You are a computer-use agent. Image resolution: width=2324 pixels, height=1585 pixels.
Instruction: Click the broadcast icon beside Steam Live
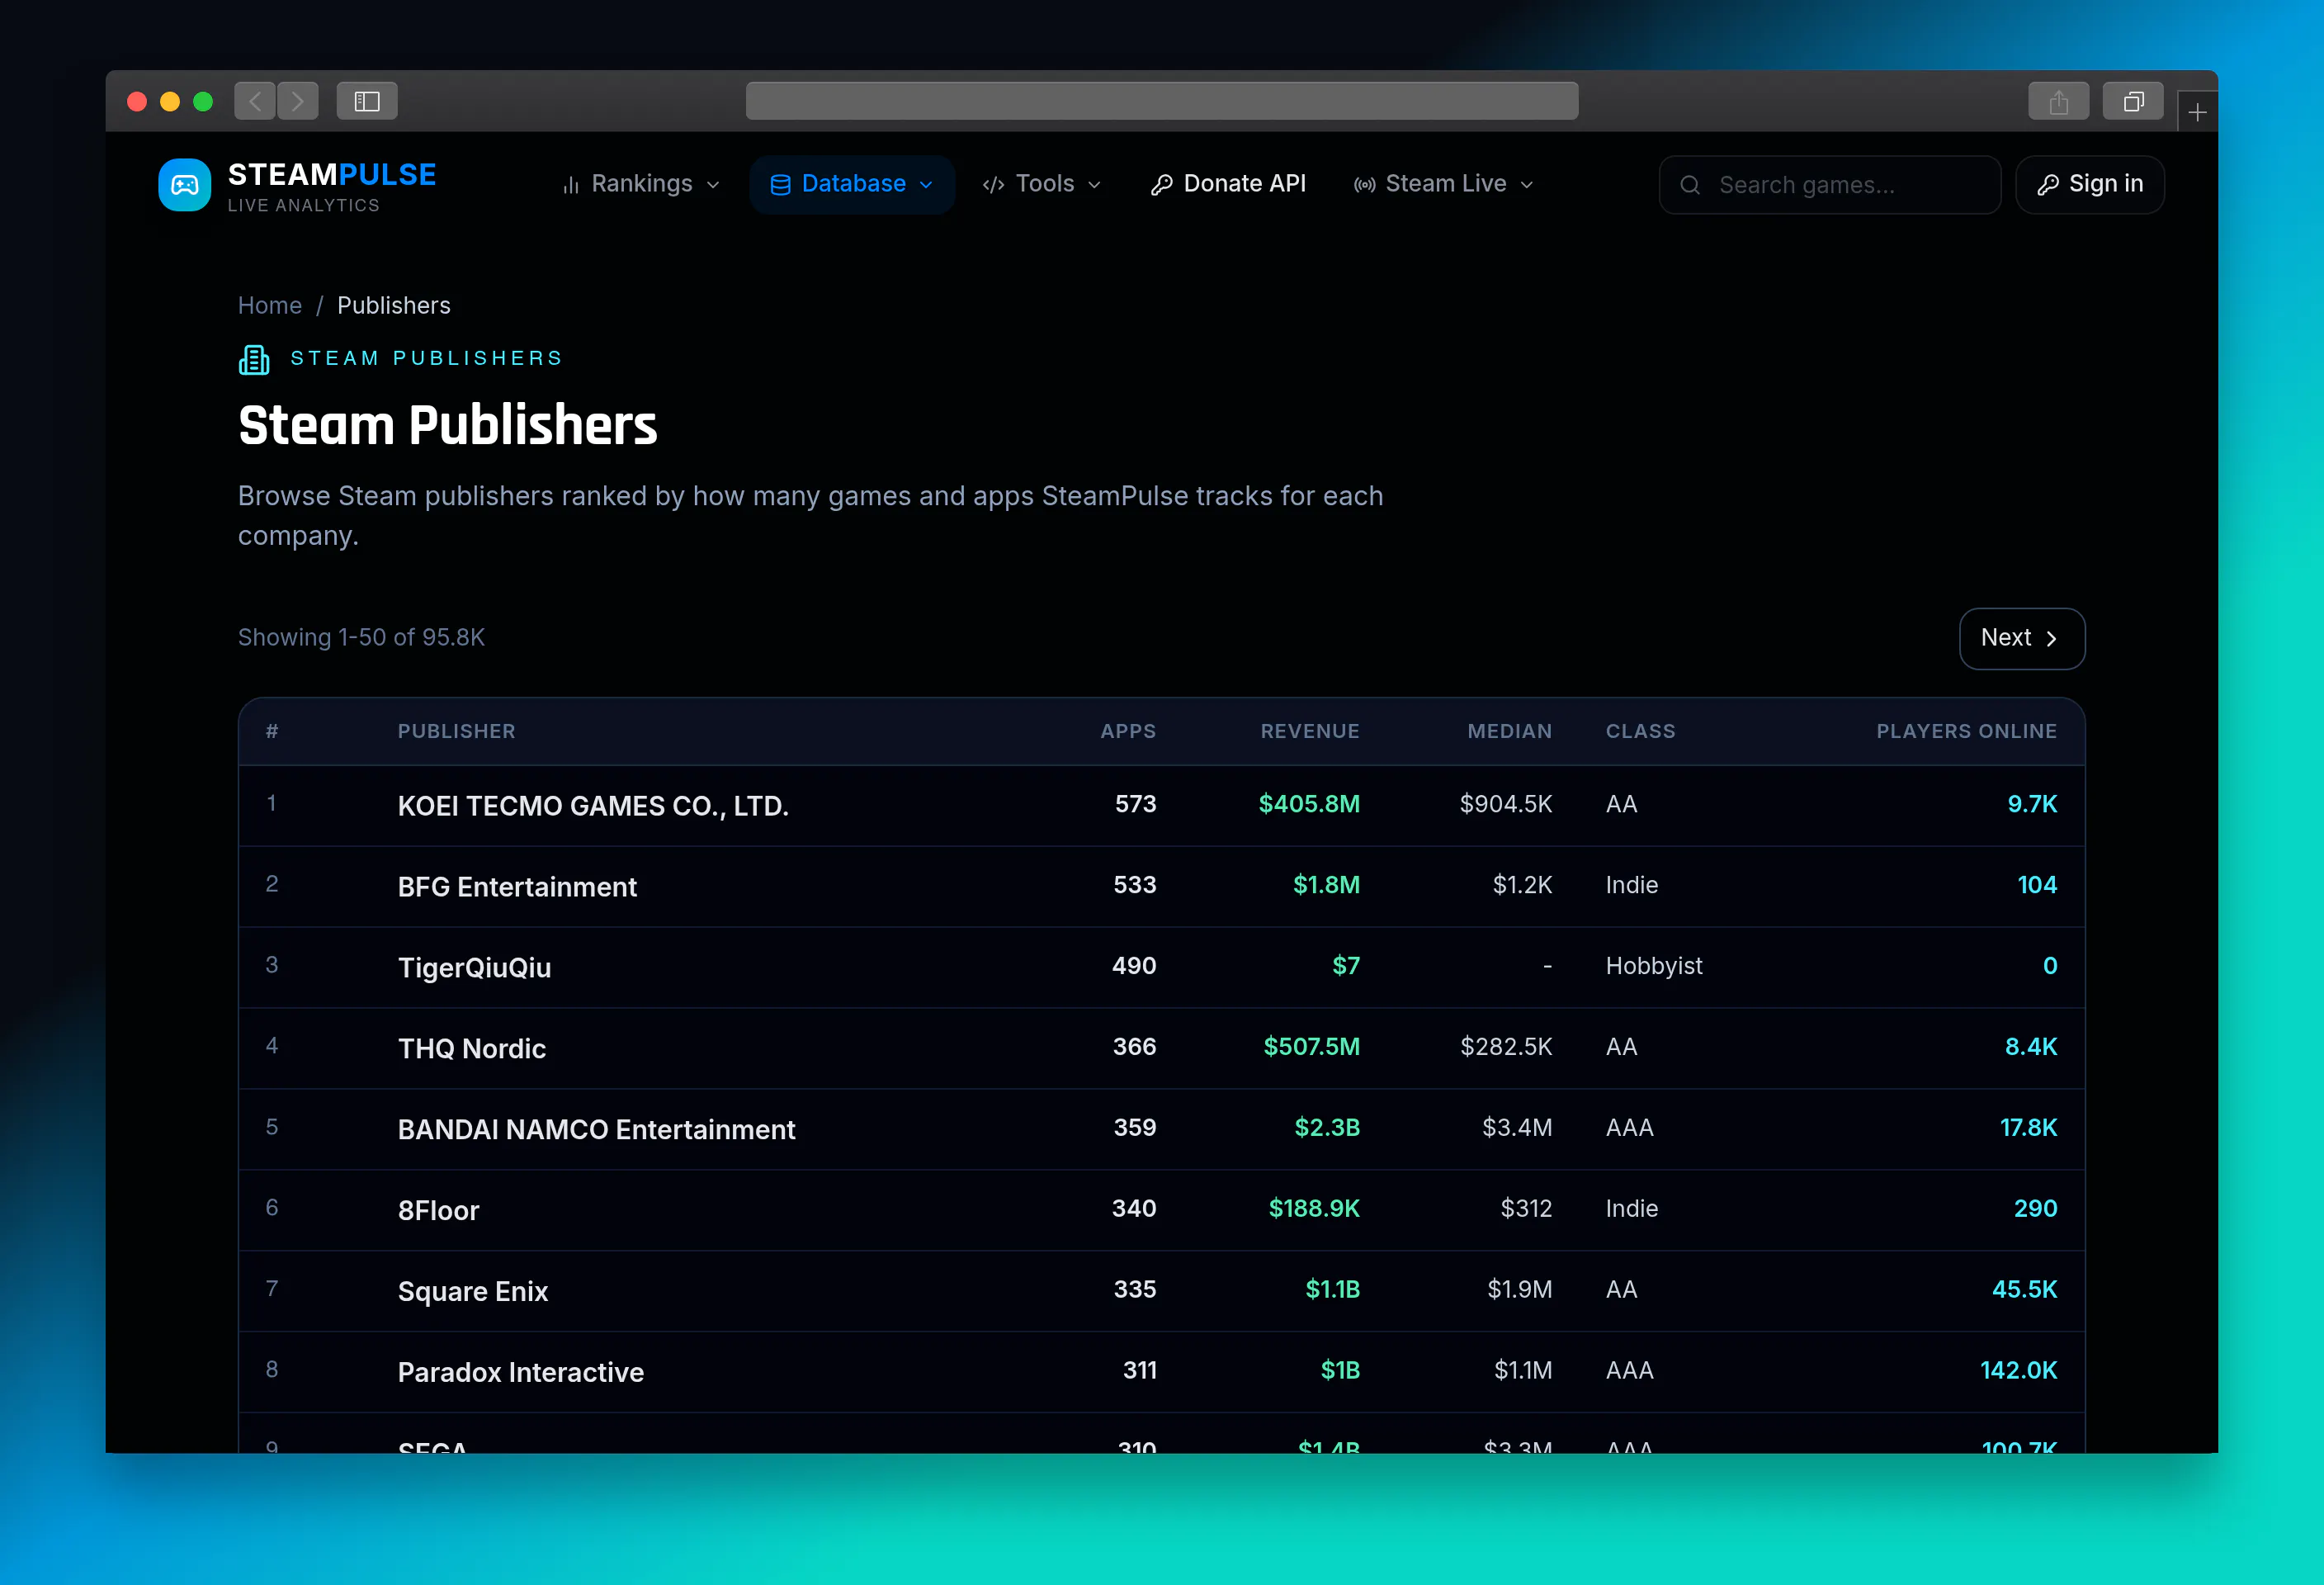click(1364, 185)
